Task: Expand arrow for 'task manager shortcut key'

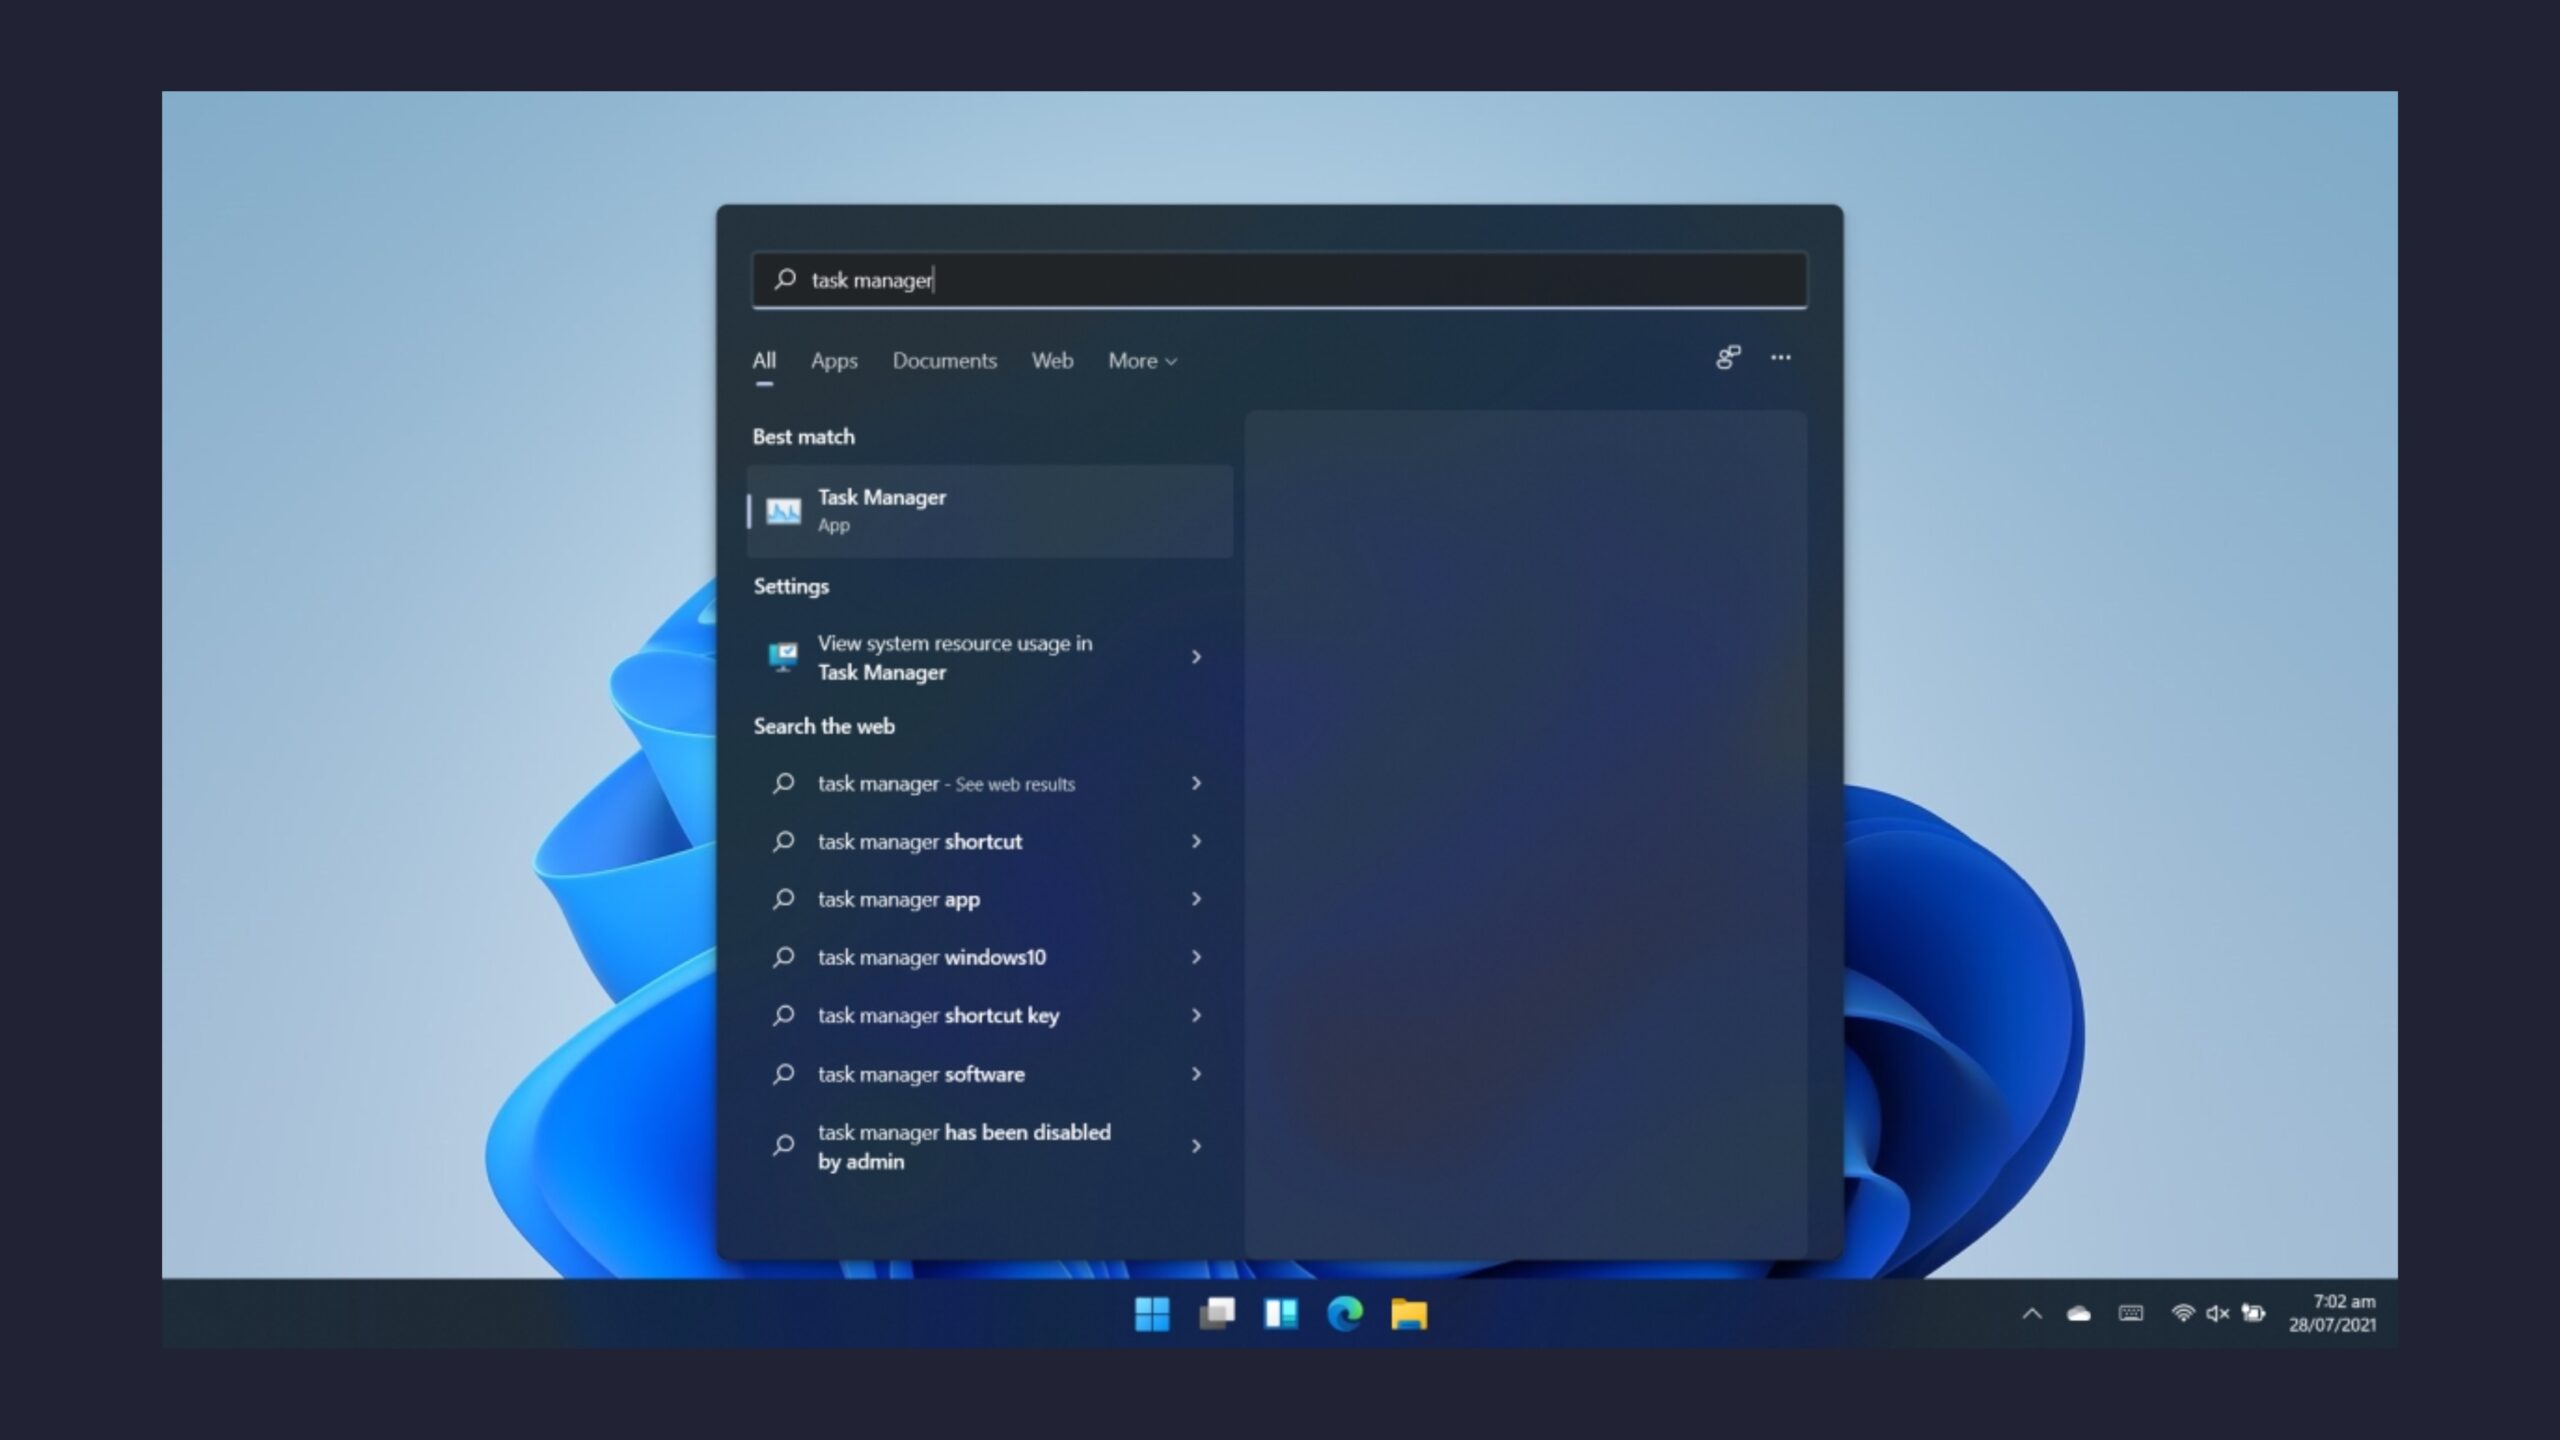Action: (x=1196, y=1015)
